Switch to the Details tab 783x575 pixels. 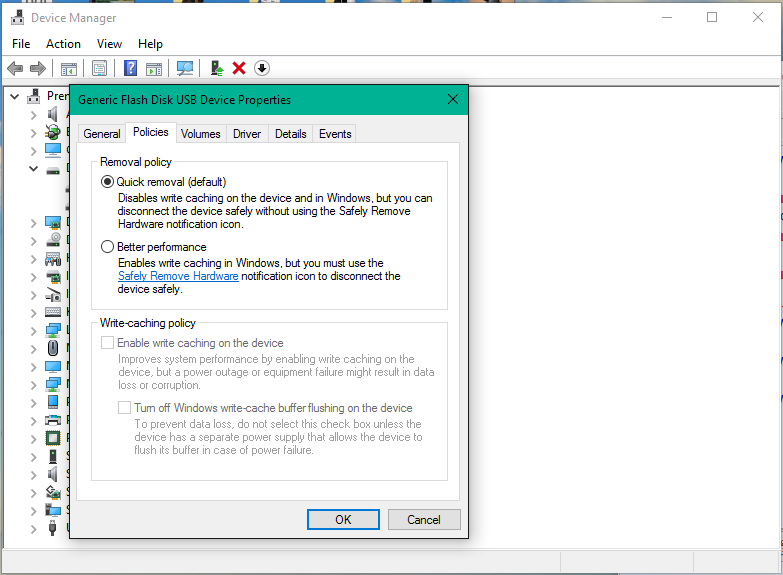(291, 134)
